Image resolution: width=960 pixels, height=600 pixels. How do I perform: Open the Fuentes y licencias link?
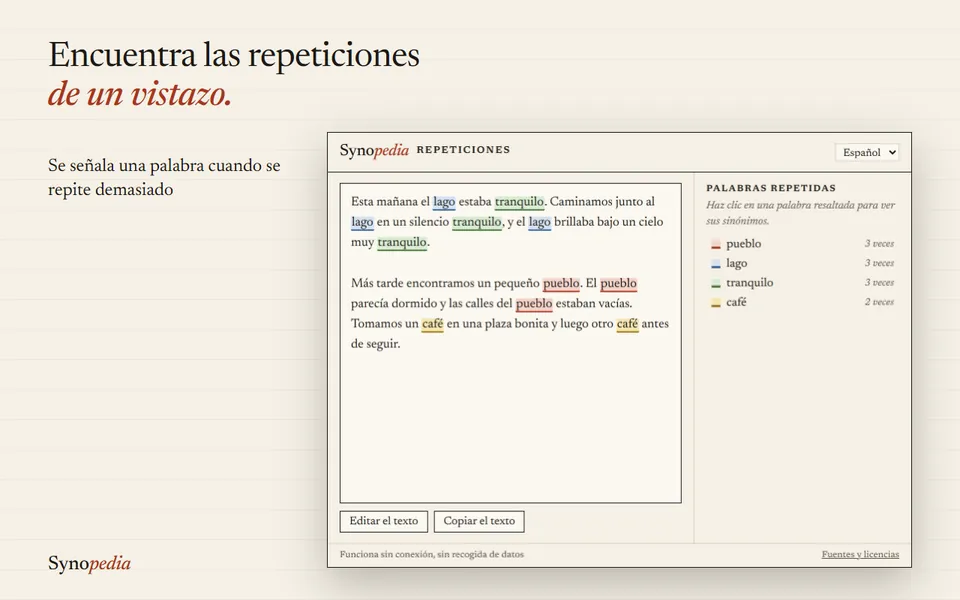[x=860, y=554]
